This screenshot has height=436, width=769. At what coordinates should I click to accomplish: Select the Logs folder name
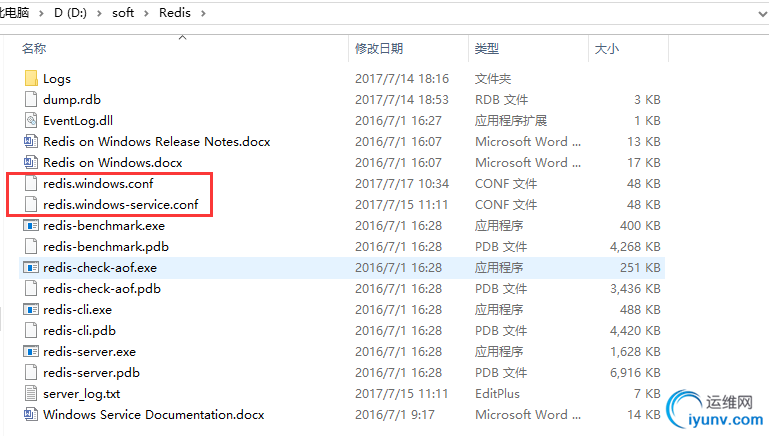tap(57, 78)
